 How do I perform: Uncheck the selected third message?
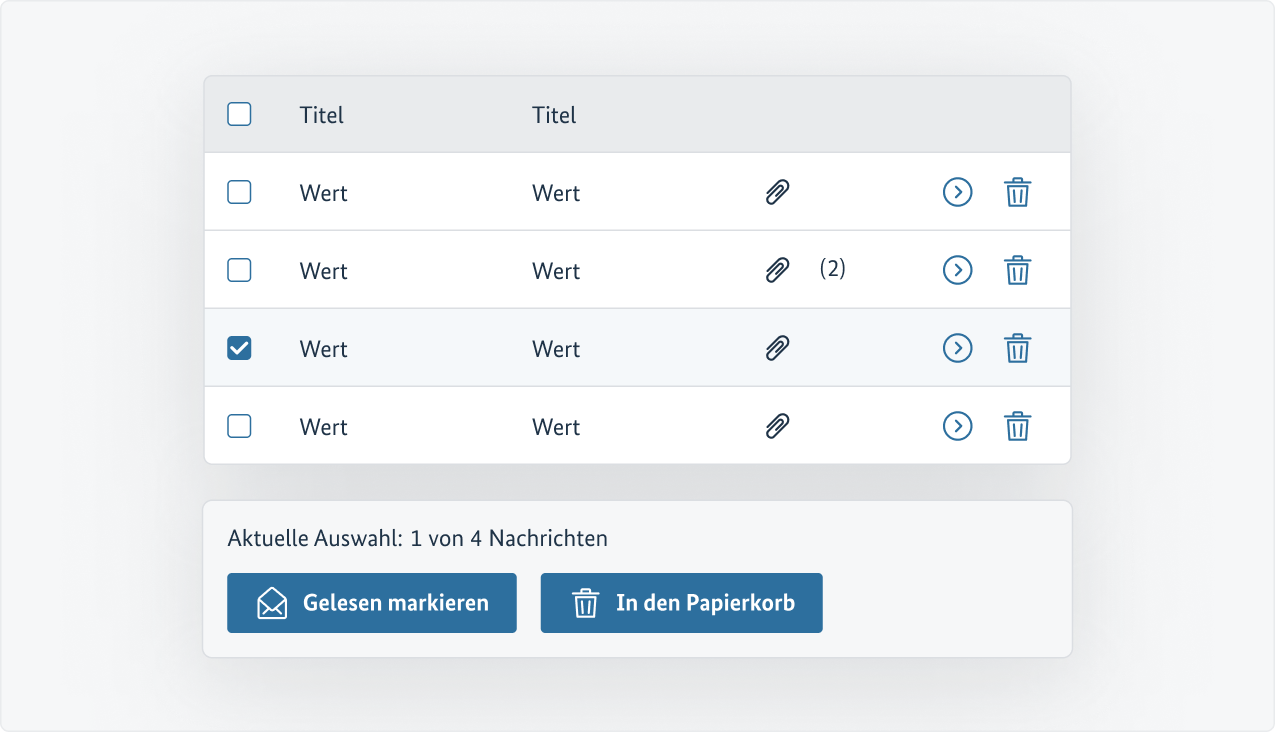pyautogui.click(x=239, y=347)
